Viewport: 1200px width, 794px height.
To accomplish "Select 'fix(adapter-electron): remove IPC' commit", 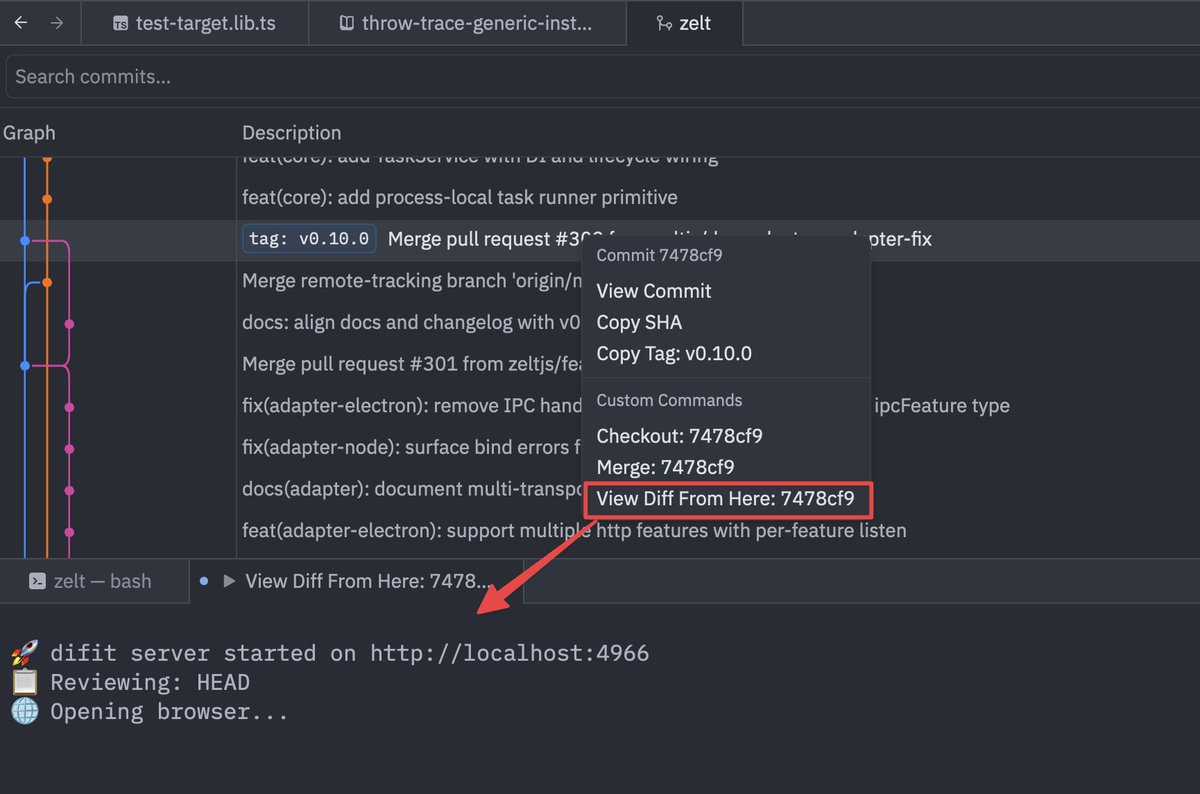I will pos(412,406).
